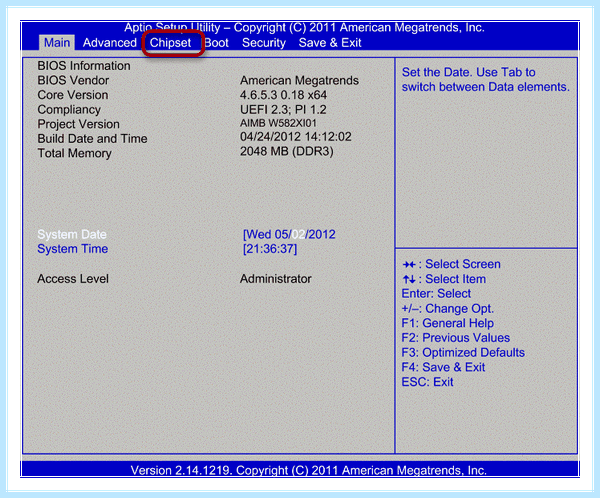Click the American Megatrends vendor value
Screen dimensions: 600x498
pos(299,80)
